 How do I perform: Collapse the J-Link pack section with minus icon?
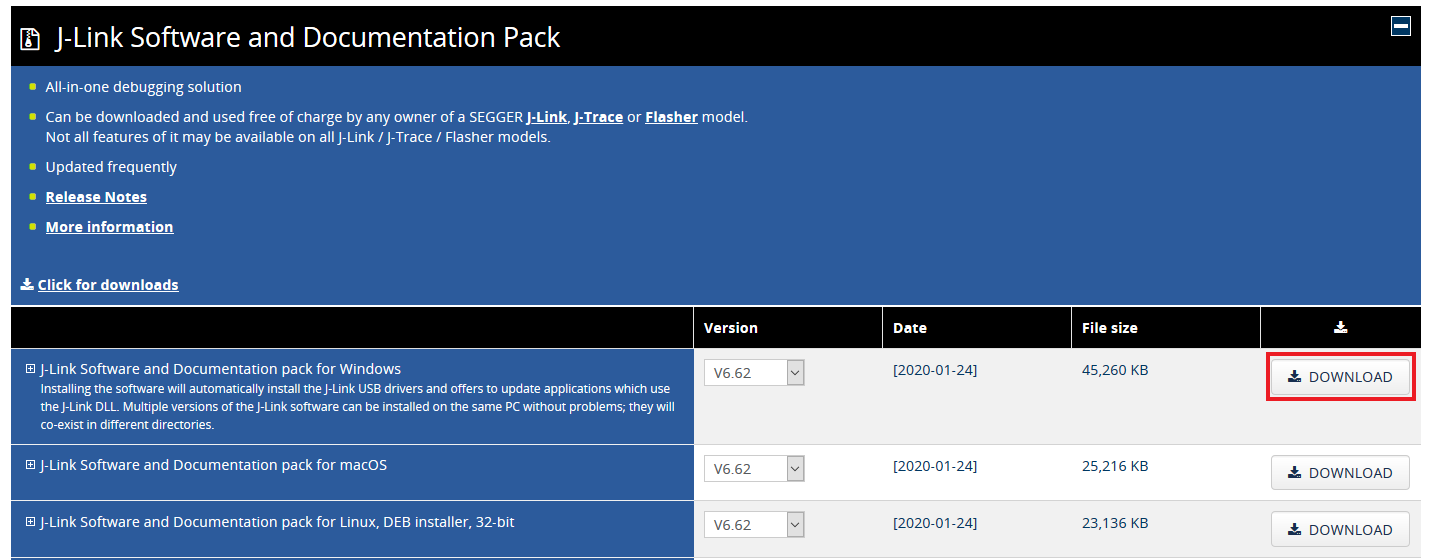pos(1400,26)
